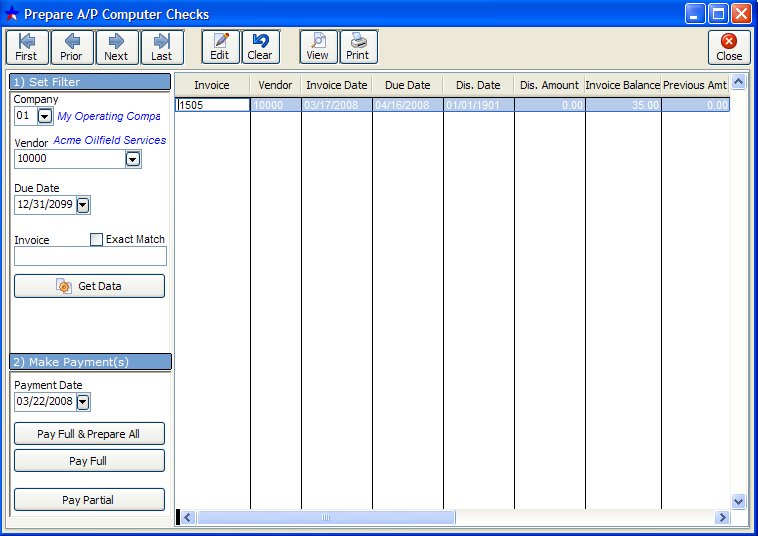Select the Invoice Balance column header
The width and height of the screenshot is (758, 536).
click(623, 85)
